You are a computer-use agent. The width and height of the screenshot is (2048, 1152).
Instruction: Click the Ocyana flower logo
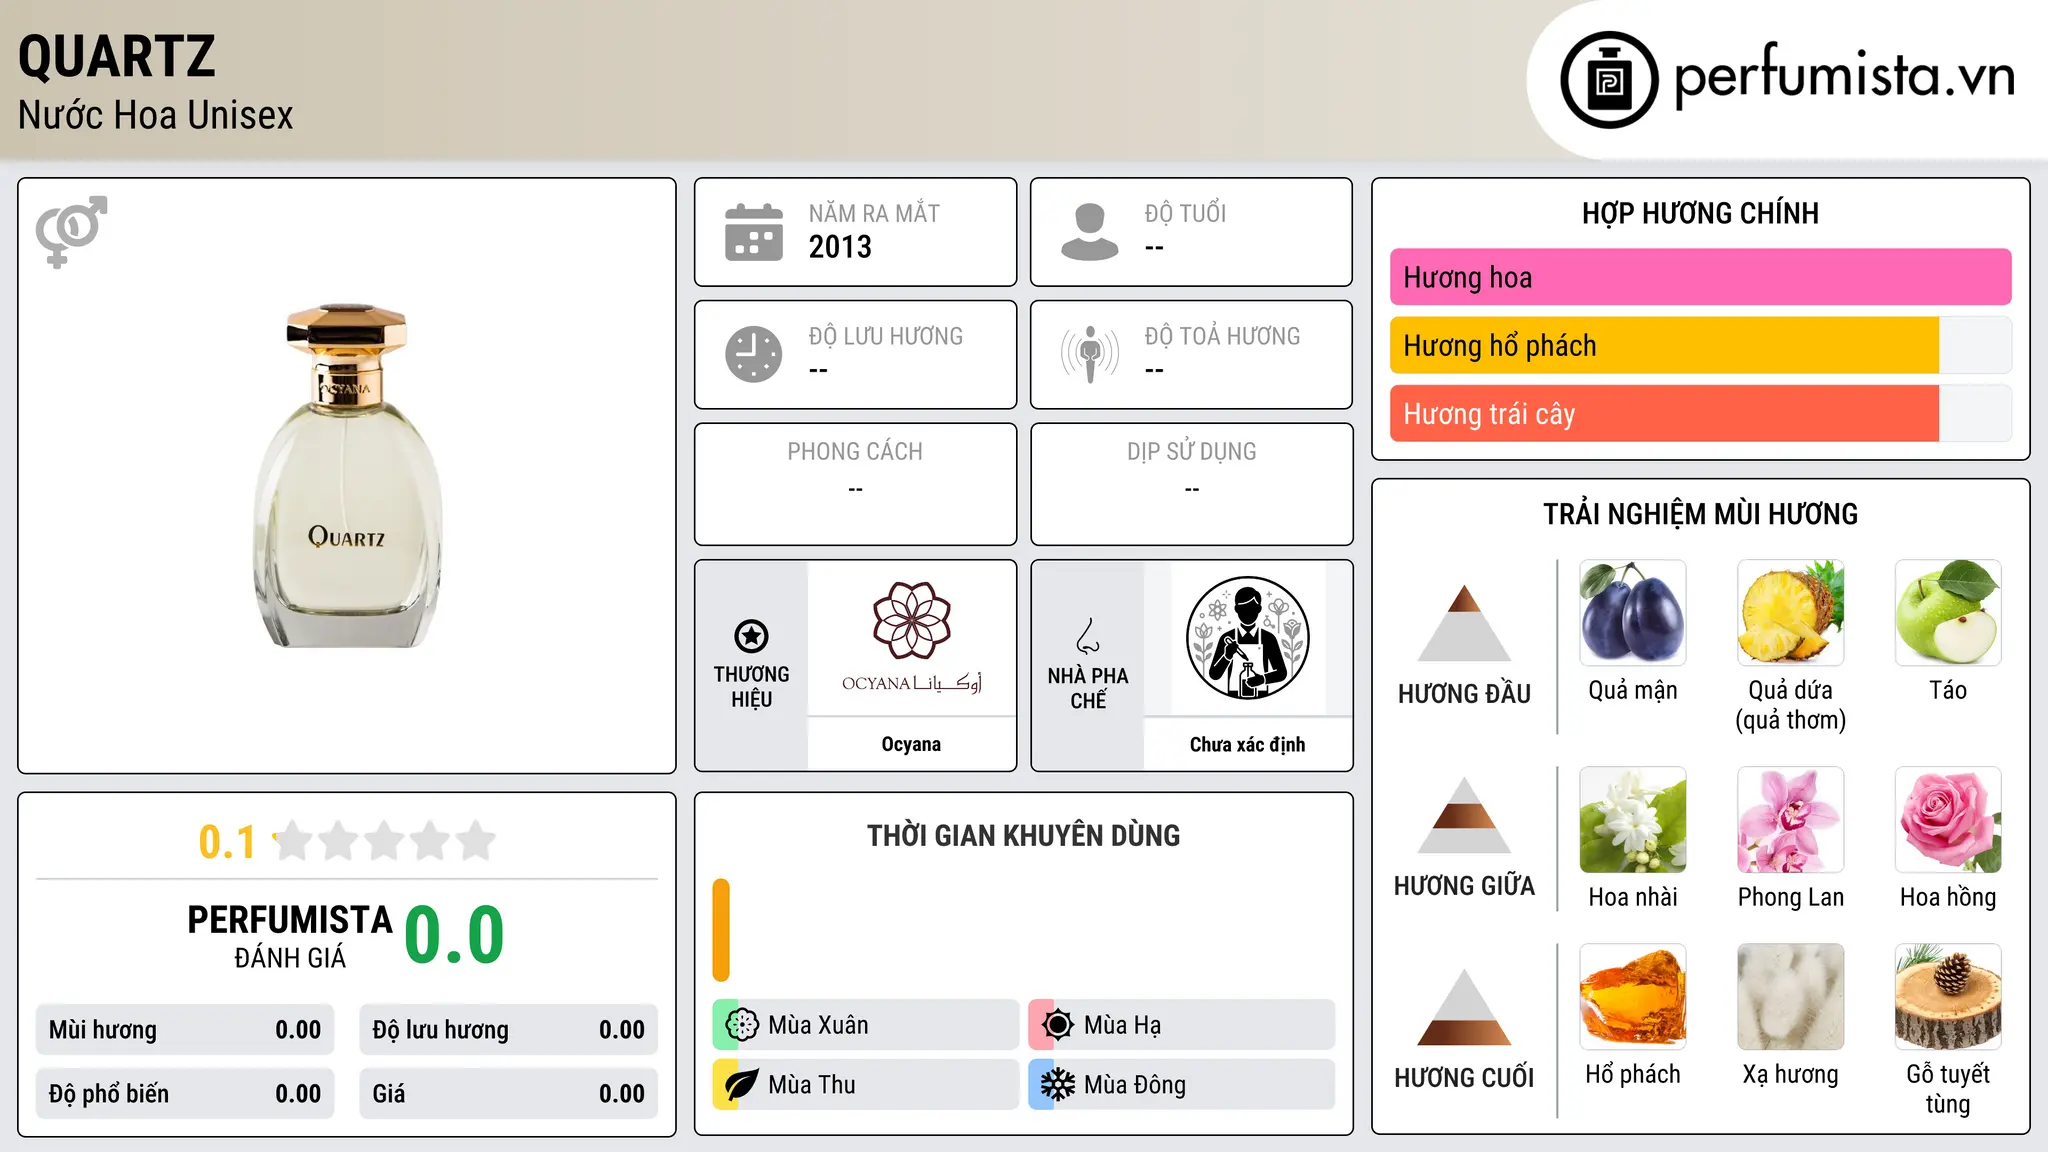pos(912,620)
